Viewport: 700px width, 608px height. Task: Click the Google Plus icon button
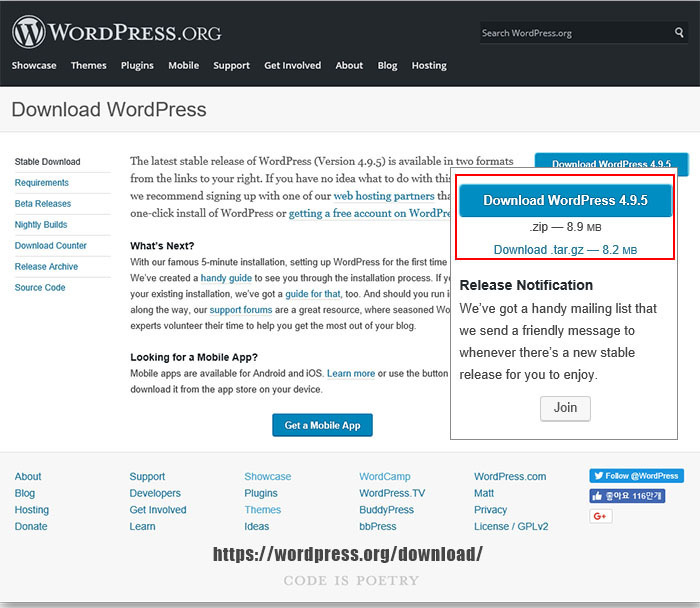click(600, 516)
